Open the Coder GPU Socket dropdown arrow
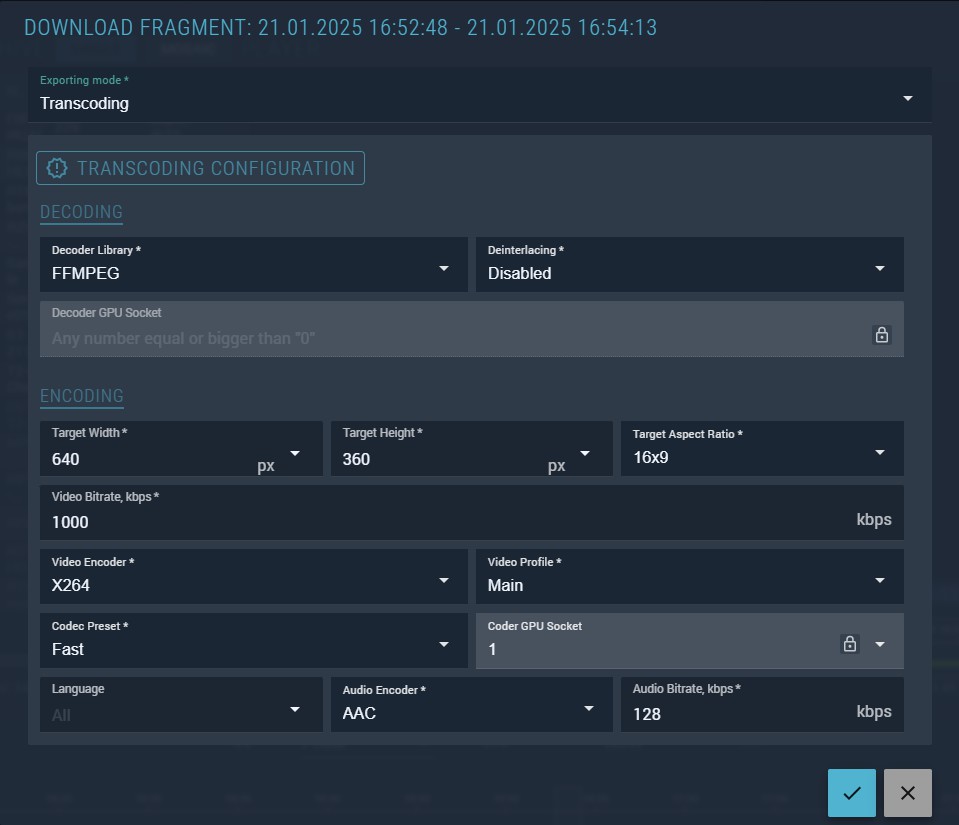Image resolution: width=959 pixels, height=825 pixels. coord(880,644)
